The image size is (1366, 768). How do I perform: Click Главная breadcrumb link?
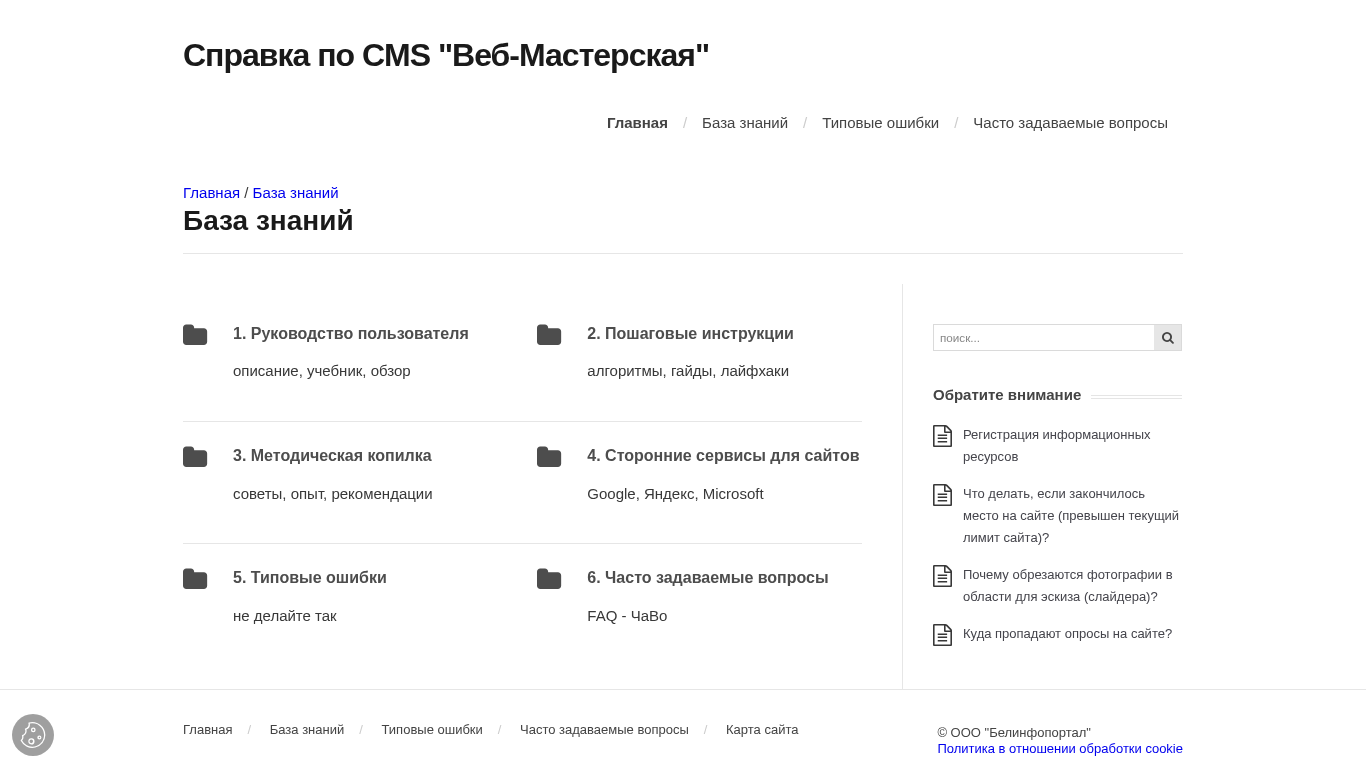[211, 193]
